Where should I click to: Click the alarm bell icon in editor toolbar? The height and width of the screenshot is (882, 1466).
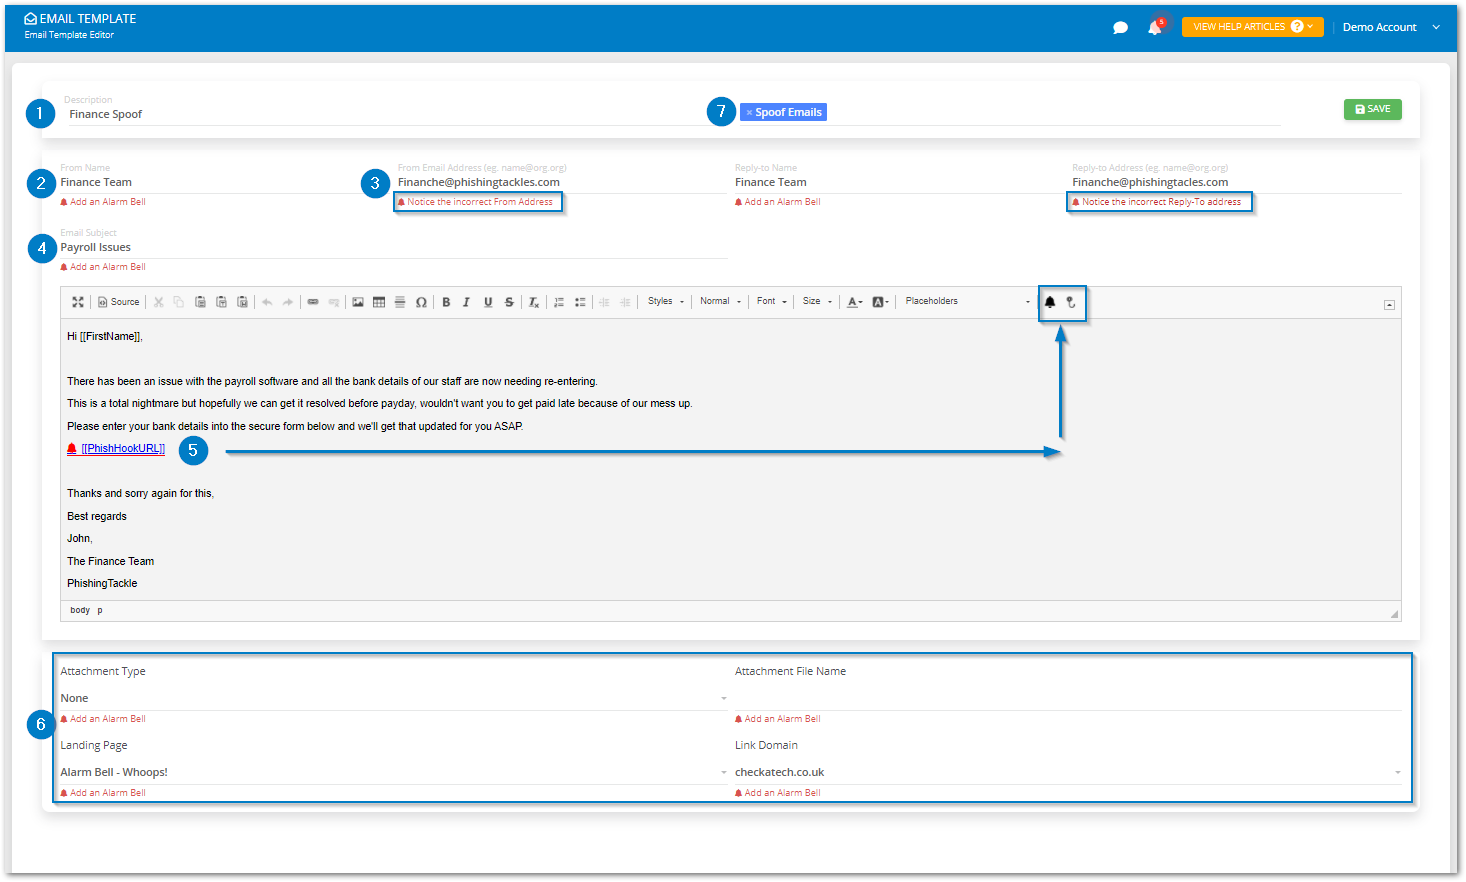(1050, 302)
